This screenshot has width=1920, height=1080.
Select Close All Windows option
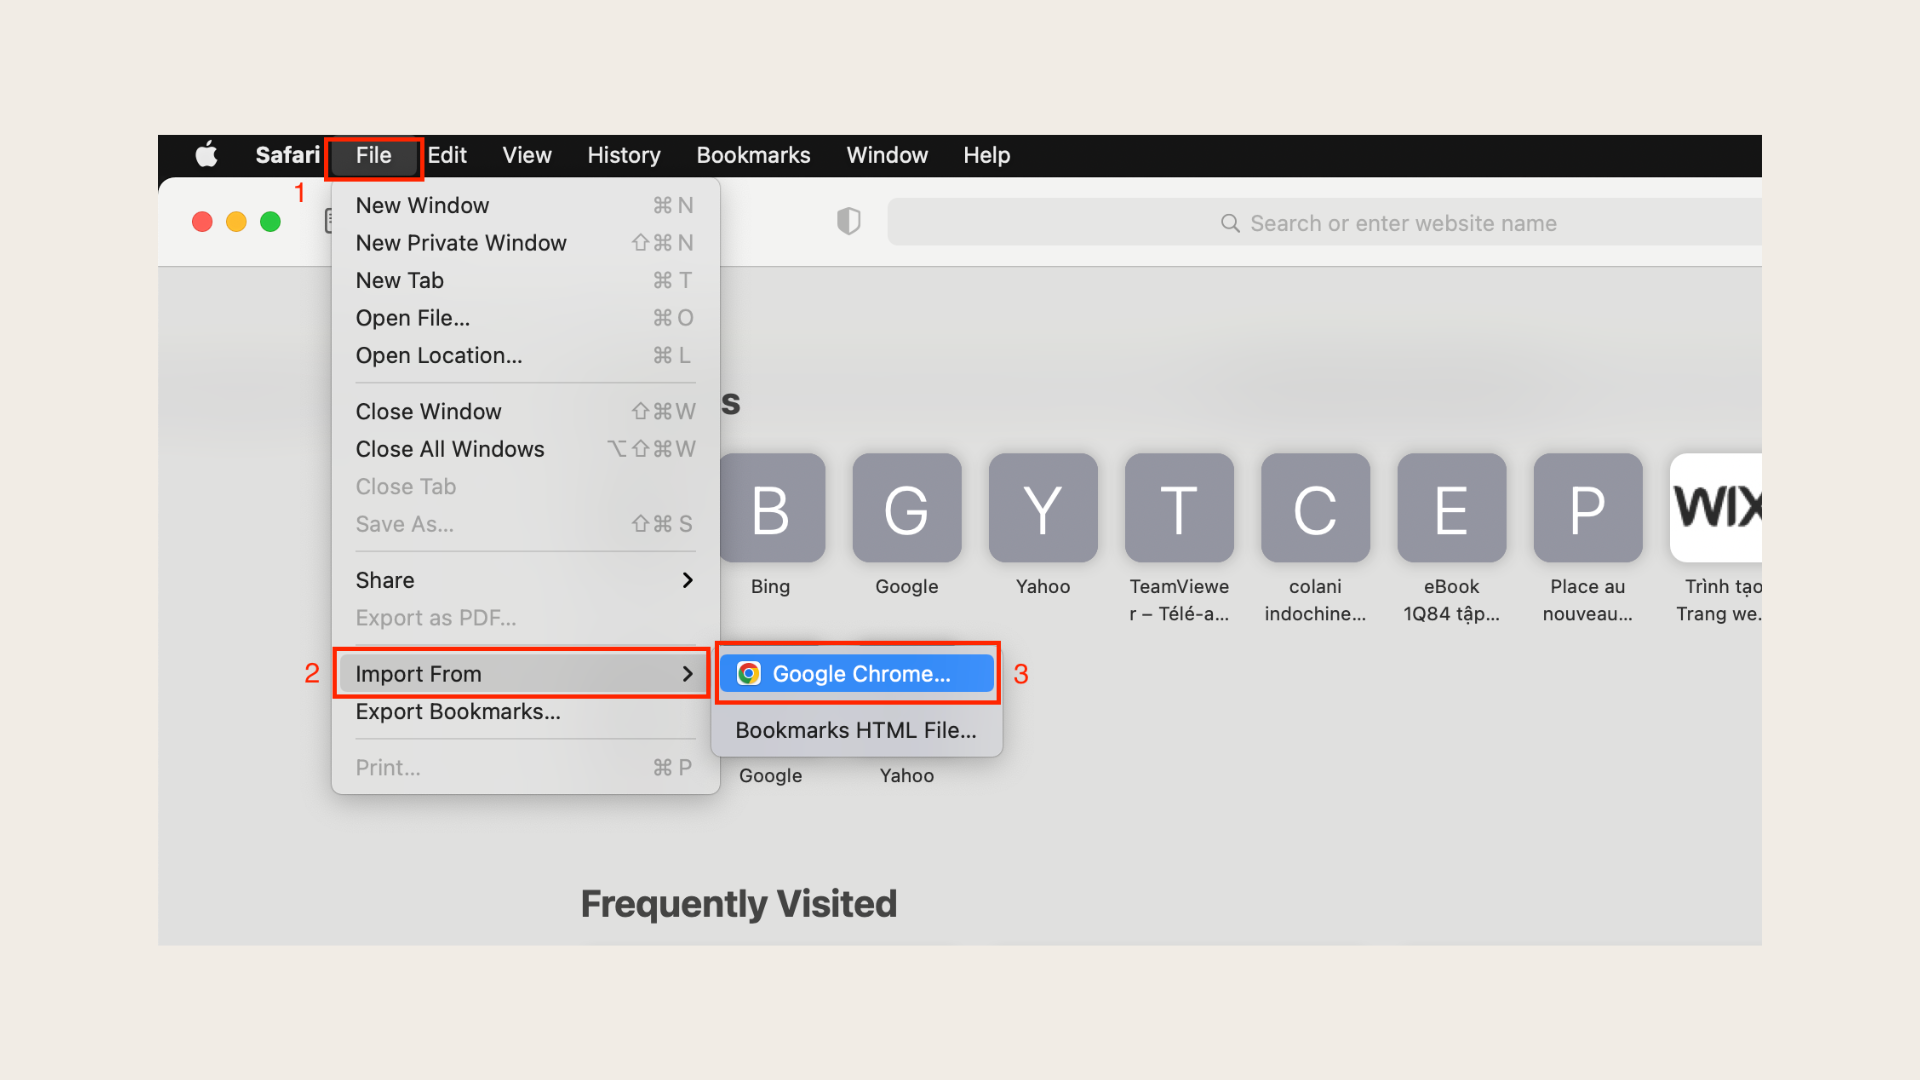click(450, 448)
